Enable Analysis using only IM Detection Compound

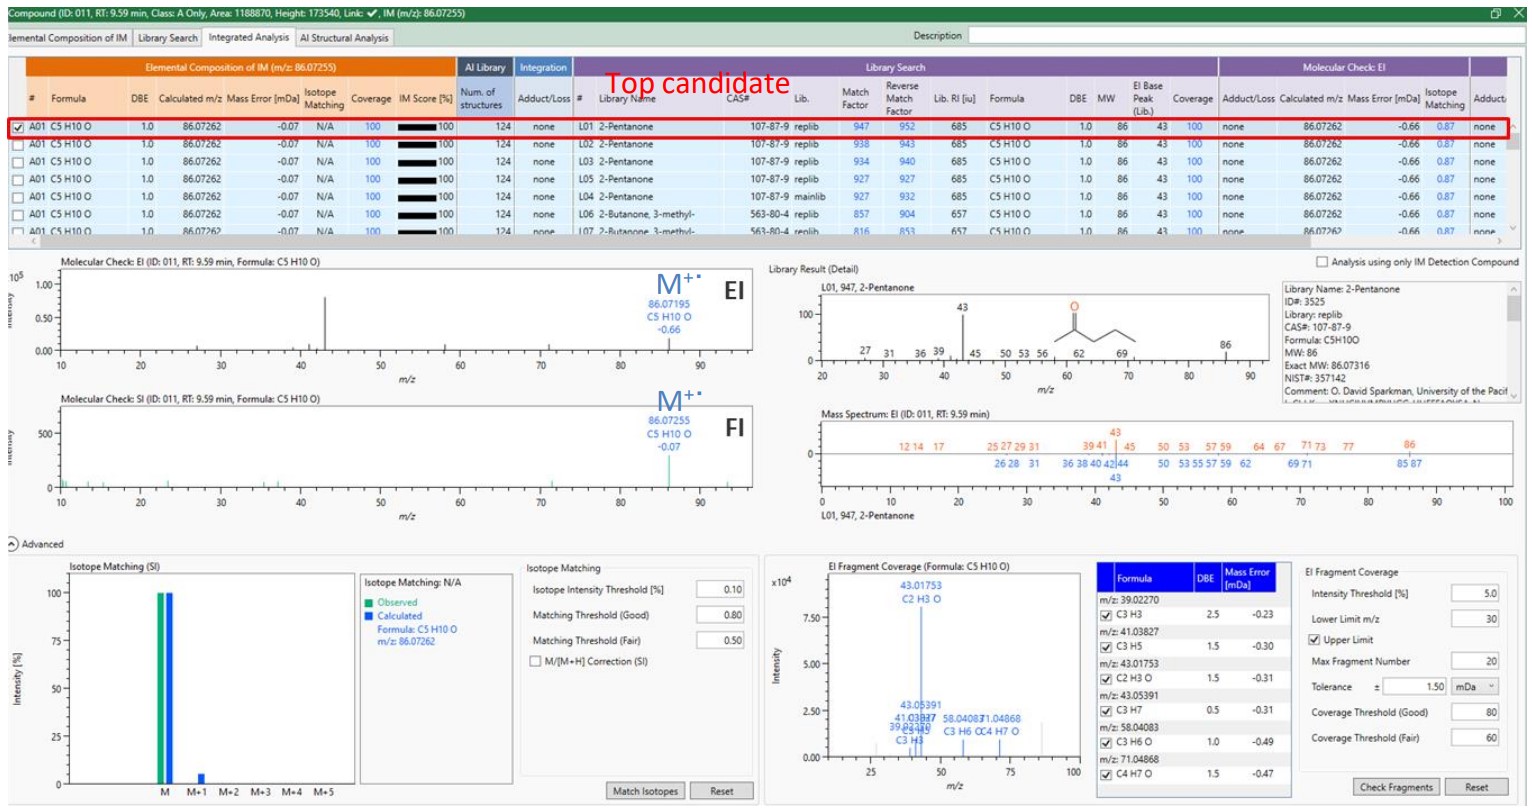1322,262
